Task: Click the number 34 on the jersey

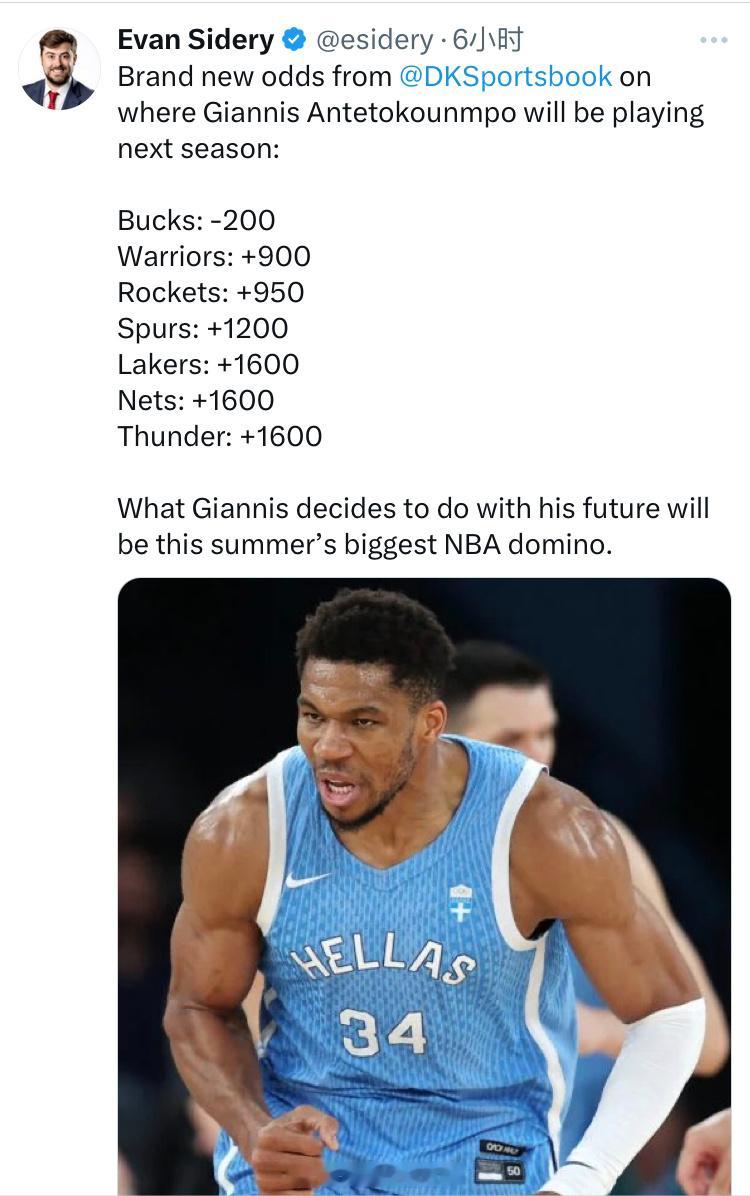Action: (x=383, y=1033)
